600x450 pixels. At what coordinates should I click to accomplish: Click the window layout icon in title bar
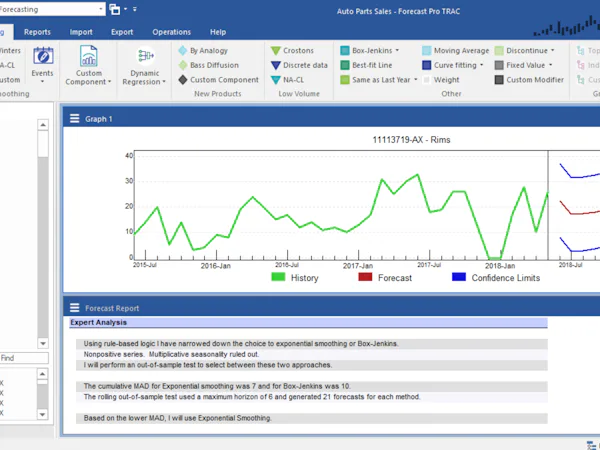coord(114,9)
